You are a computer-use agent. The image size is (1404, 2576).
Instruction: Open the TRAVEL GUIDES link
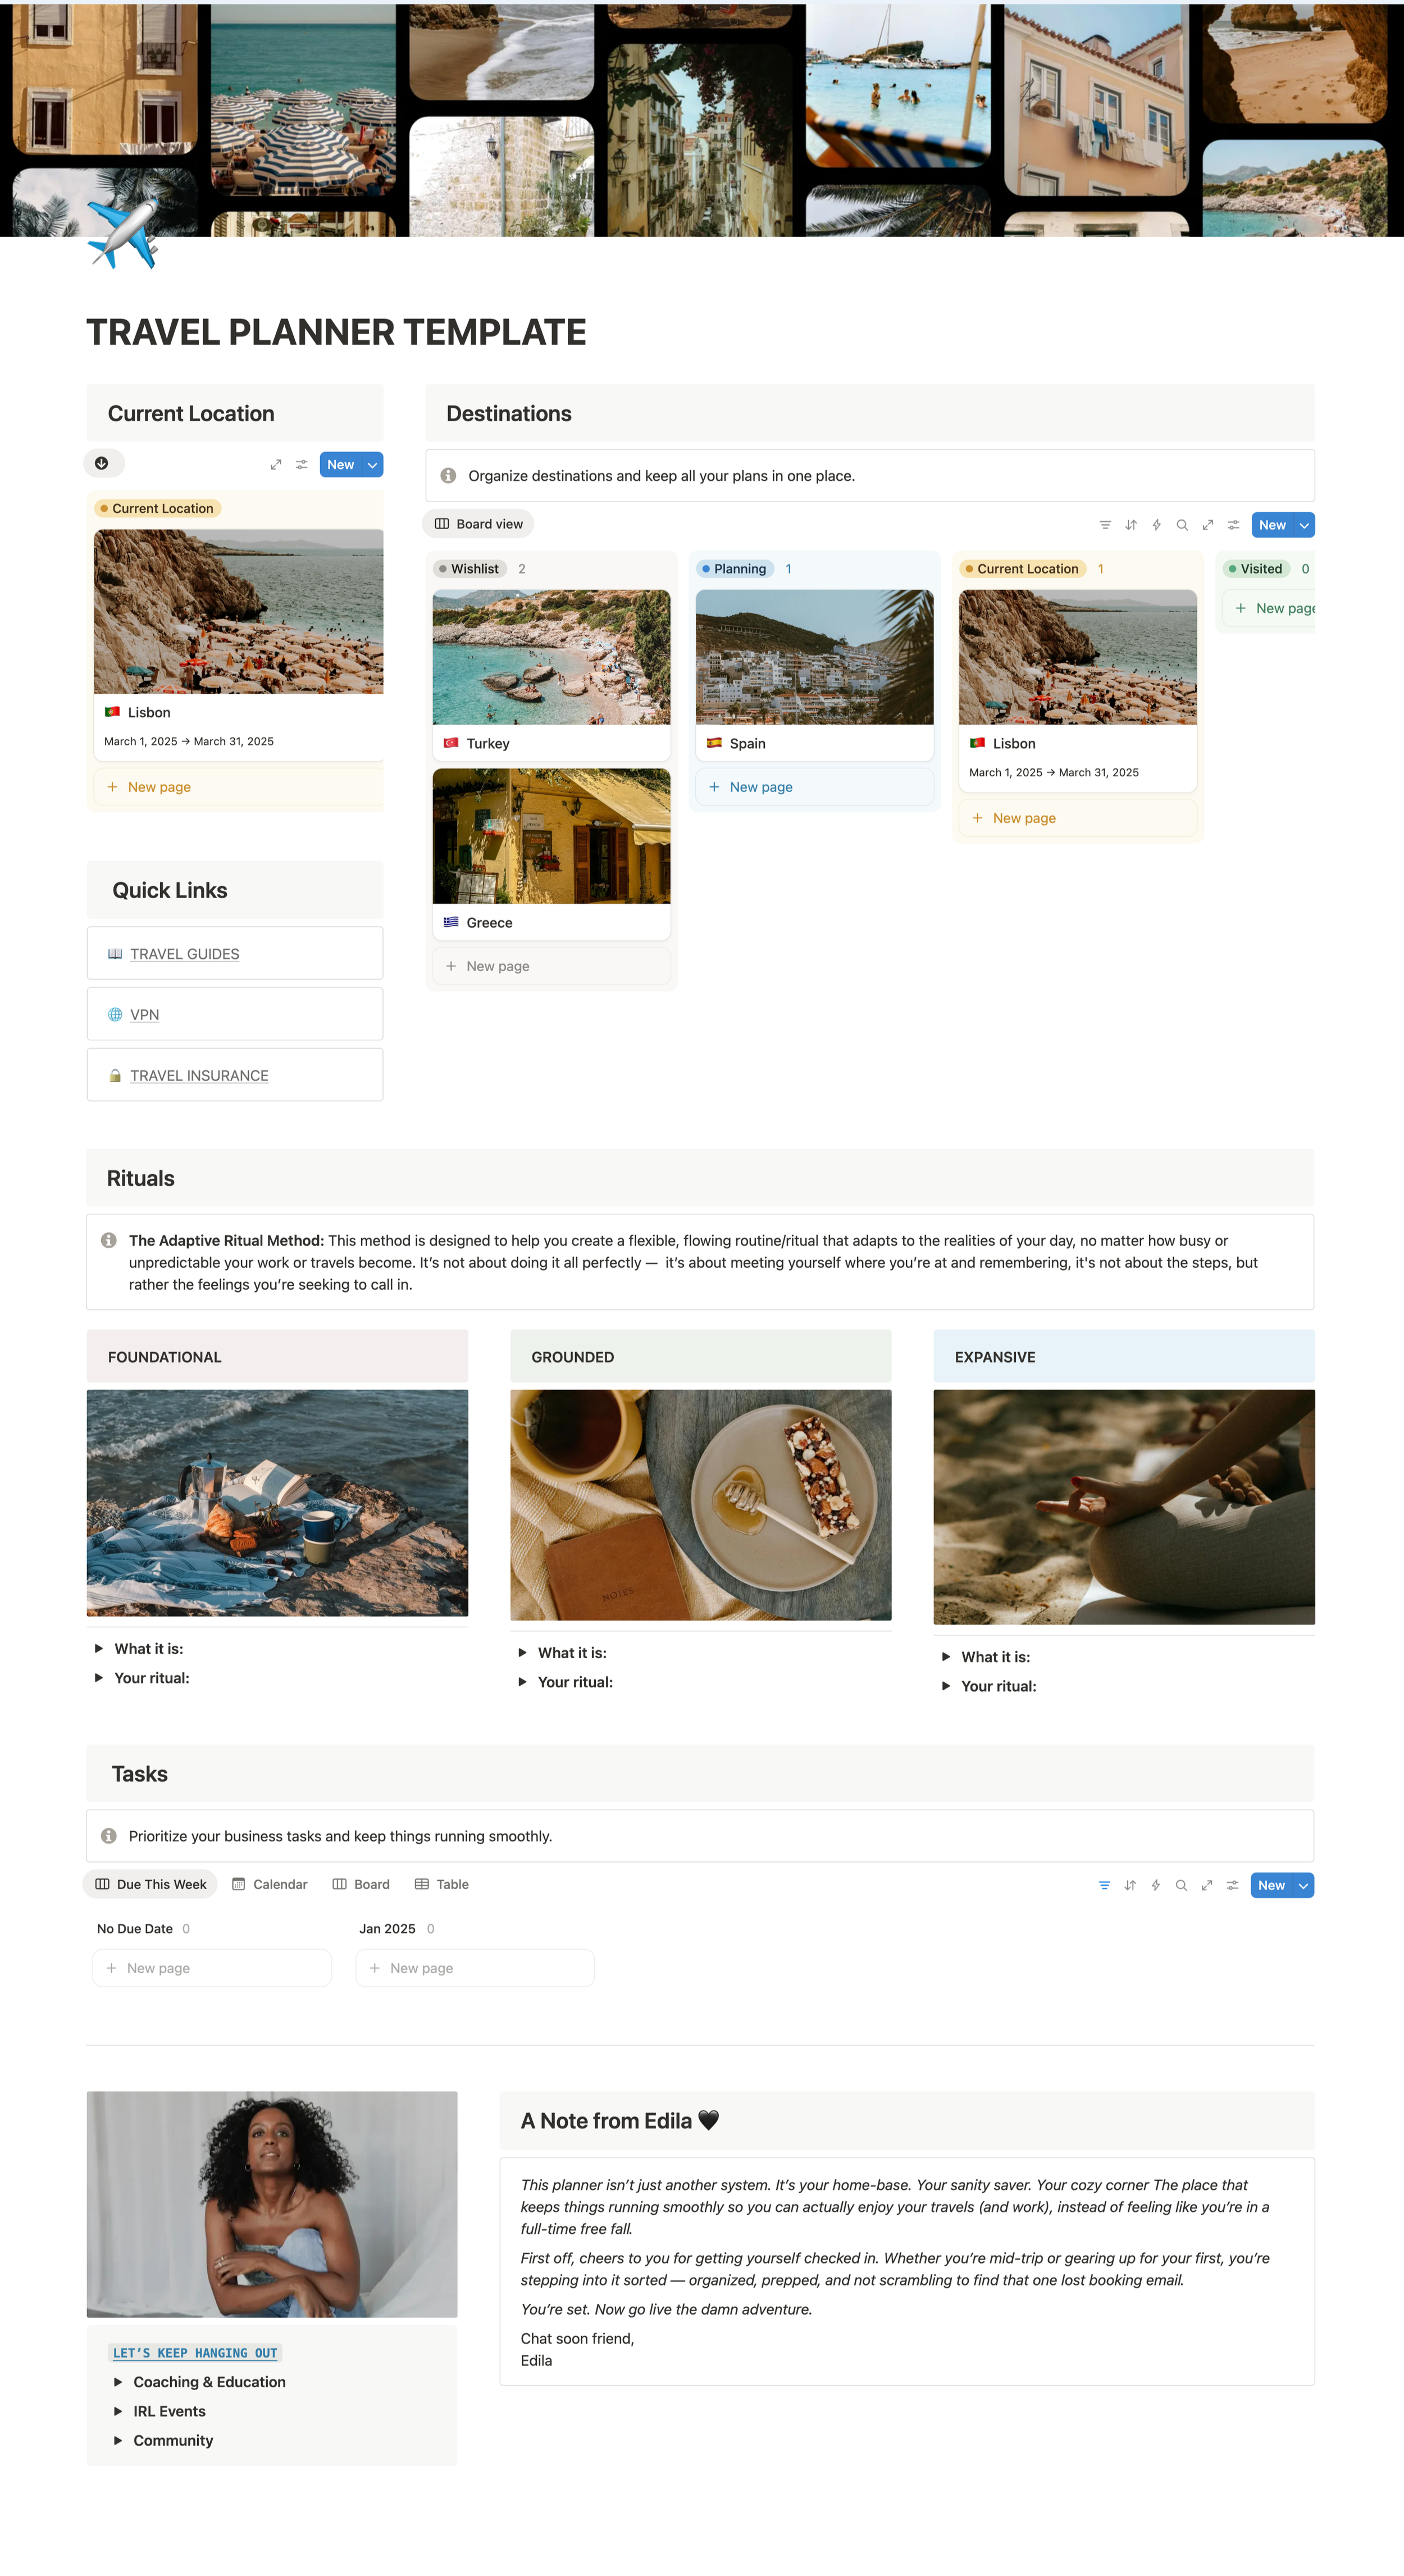[185, 954]
